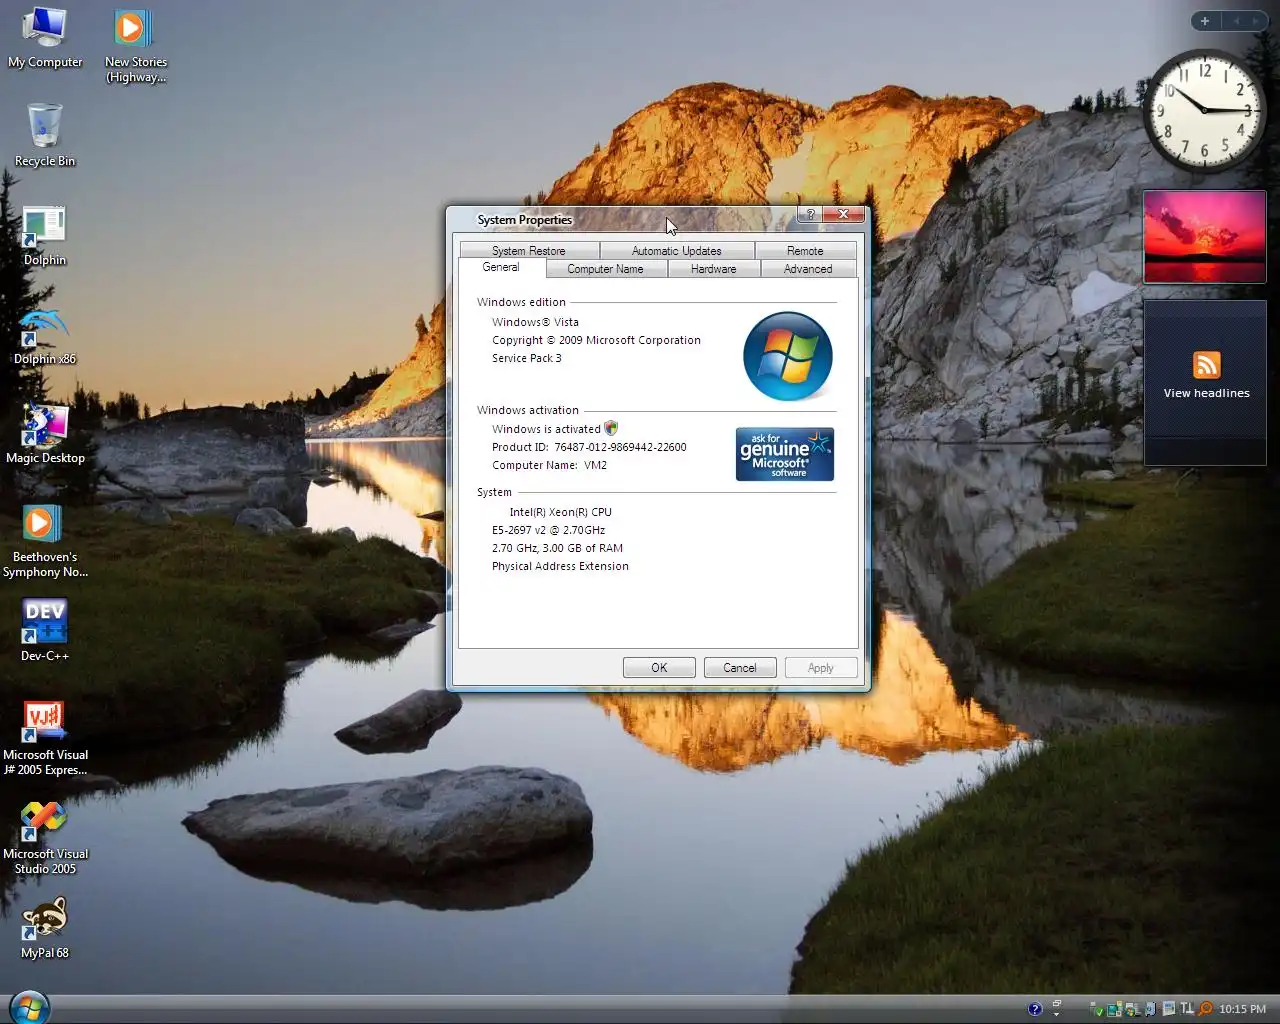Switch to the Computer Name tab
The width and height of the screenshot is (1280, 1024).
point(606,269)
